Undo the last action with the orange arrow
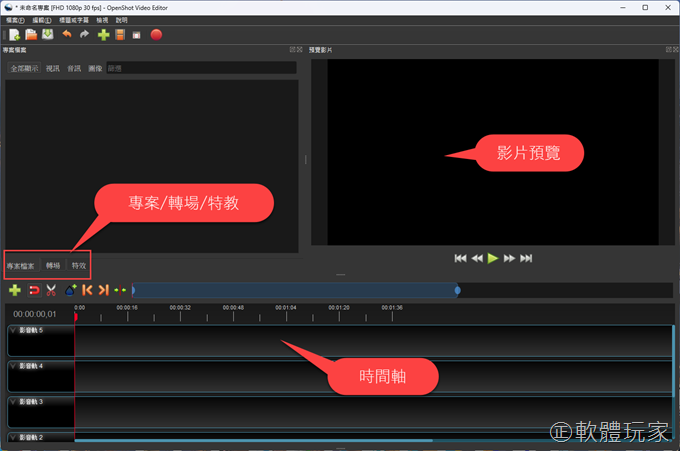 (67, 35)
